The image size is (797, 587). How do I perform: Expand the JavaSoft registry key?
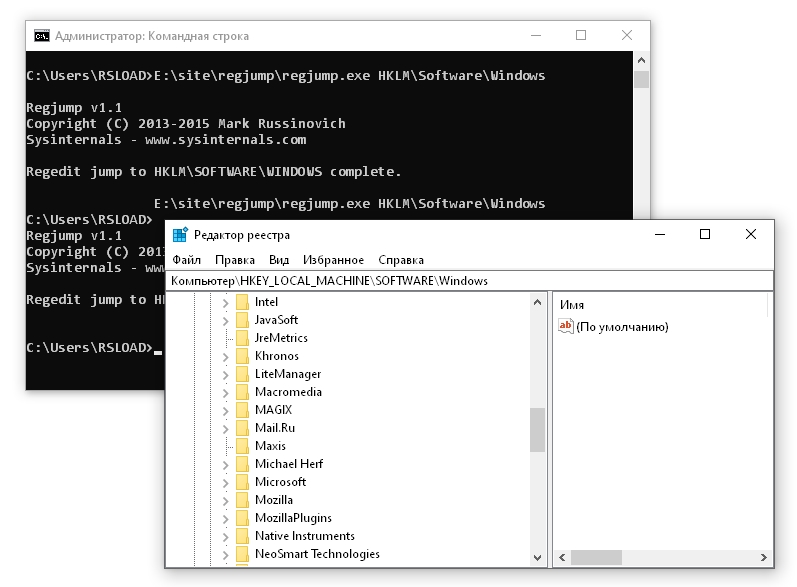pos(226,321)
